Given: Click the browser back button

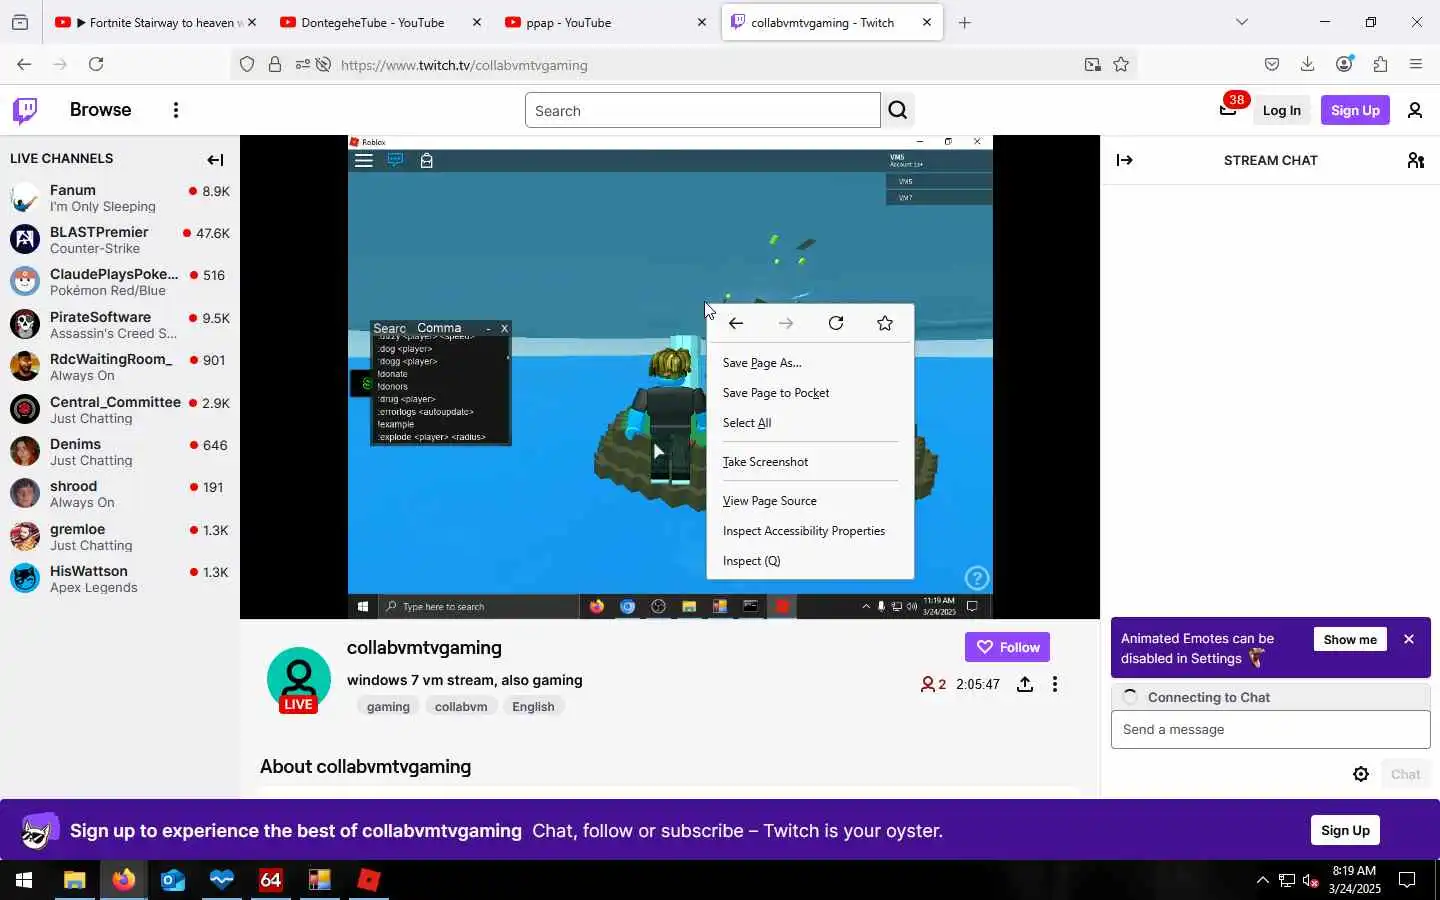Looking at the screenshot, I should pyautogui.click(x=24, y=64).
